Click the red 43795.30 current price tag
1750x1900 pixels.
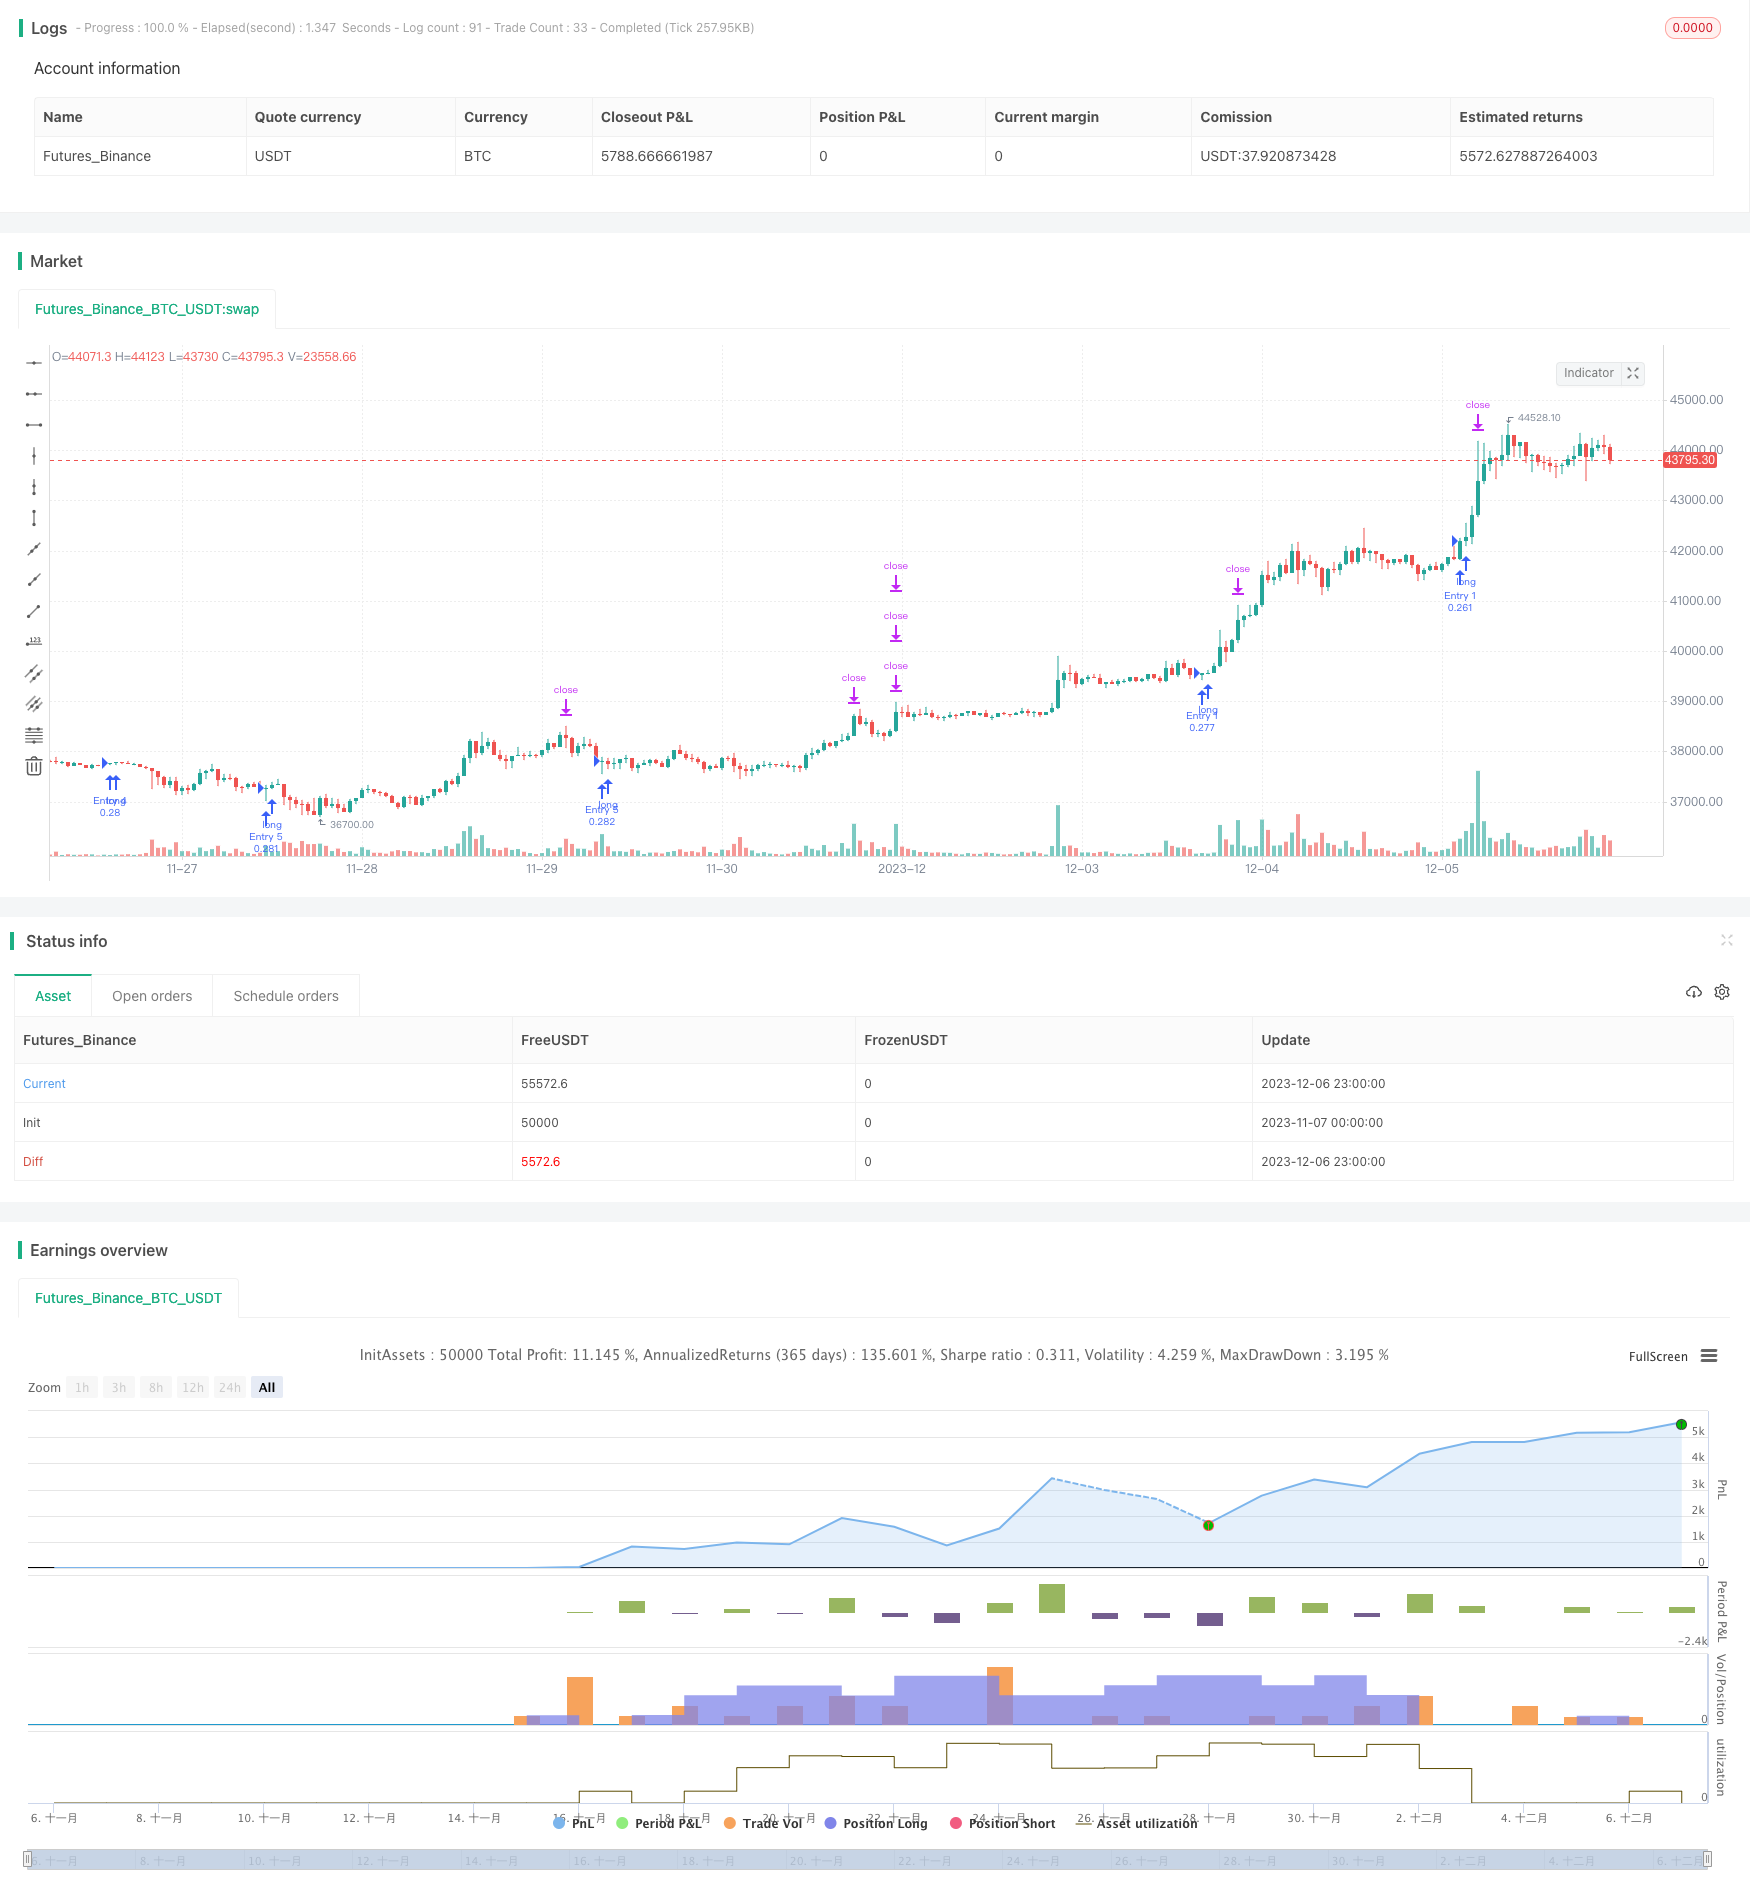[1690, 460]
